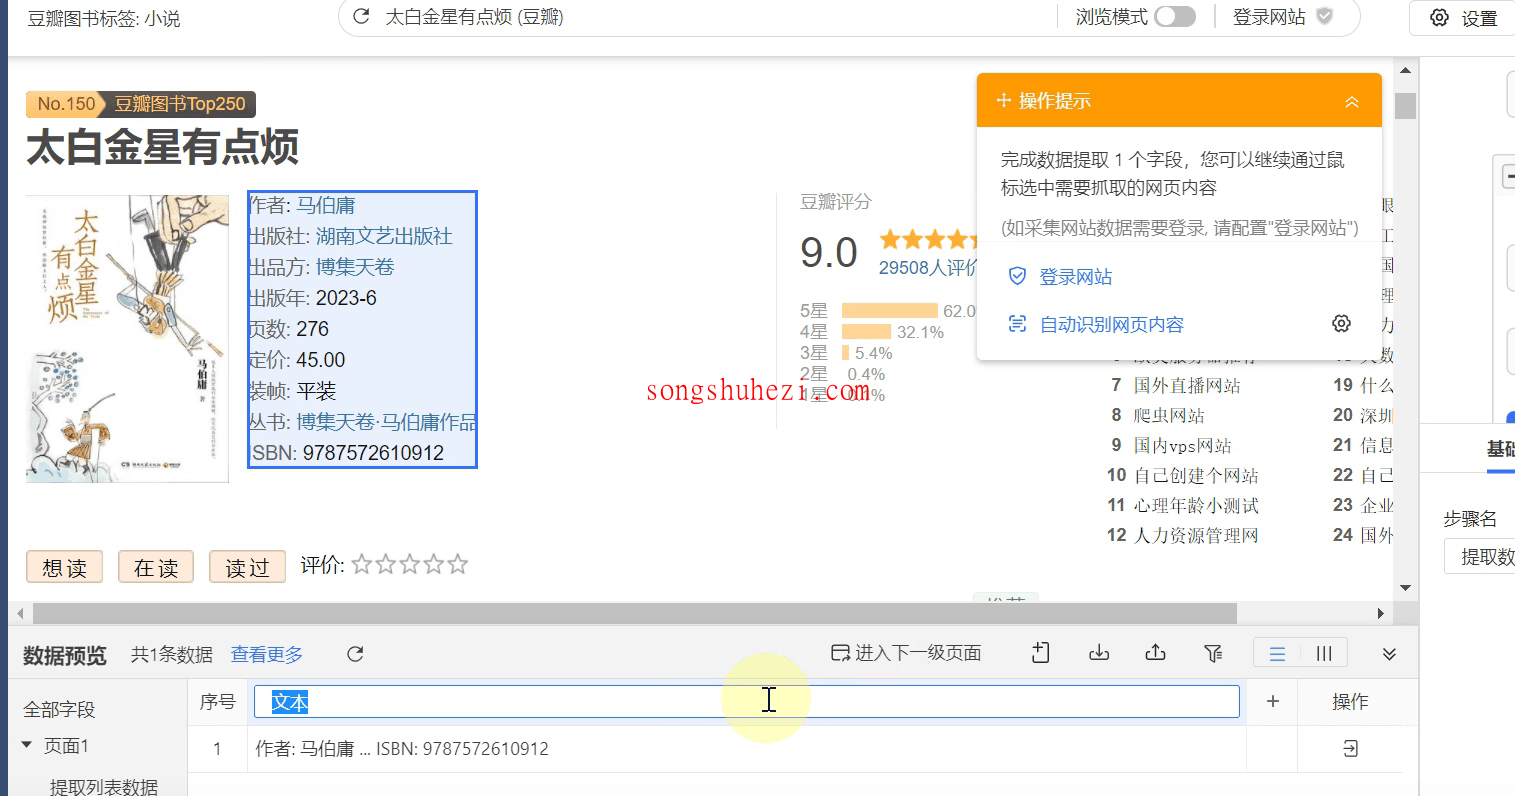Toggle the 浏览模式 switch
This screenshot has height=796, width=1515.
point(1175,17)
